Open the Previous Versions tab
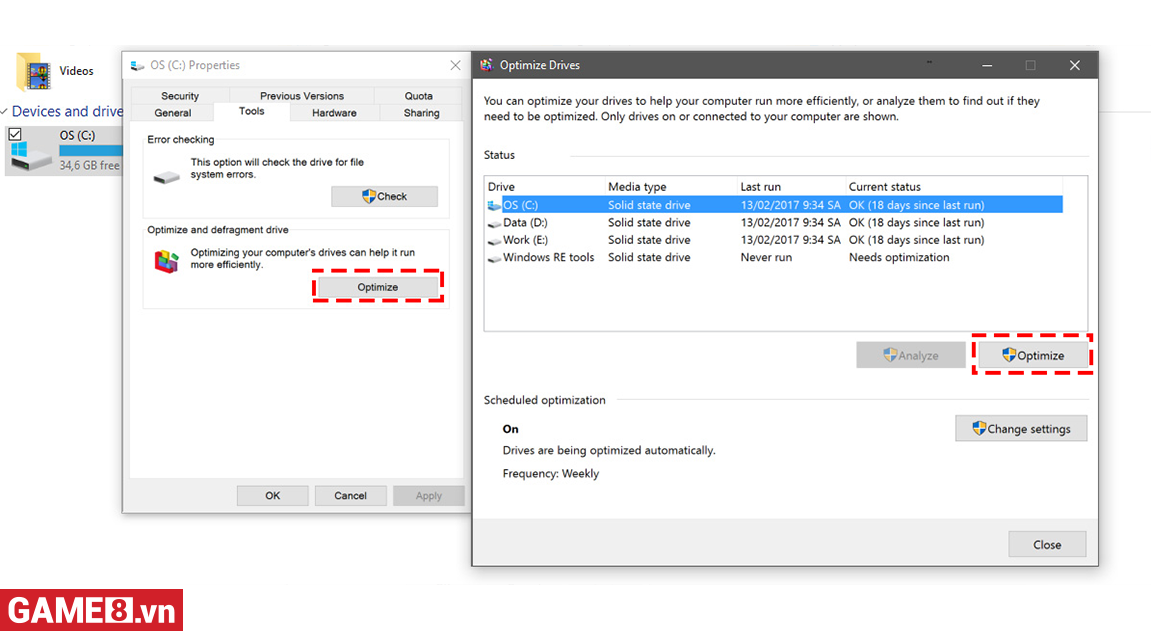Viewport: 1151px width, 631px height. (302, 96)
